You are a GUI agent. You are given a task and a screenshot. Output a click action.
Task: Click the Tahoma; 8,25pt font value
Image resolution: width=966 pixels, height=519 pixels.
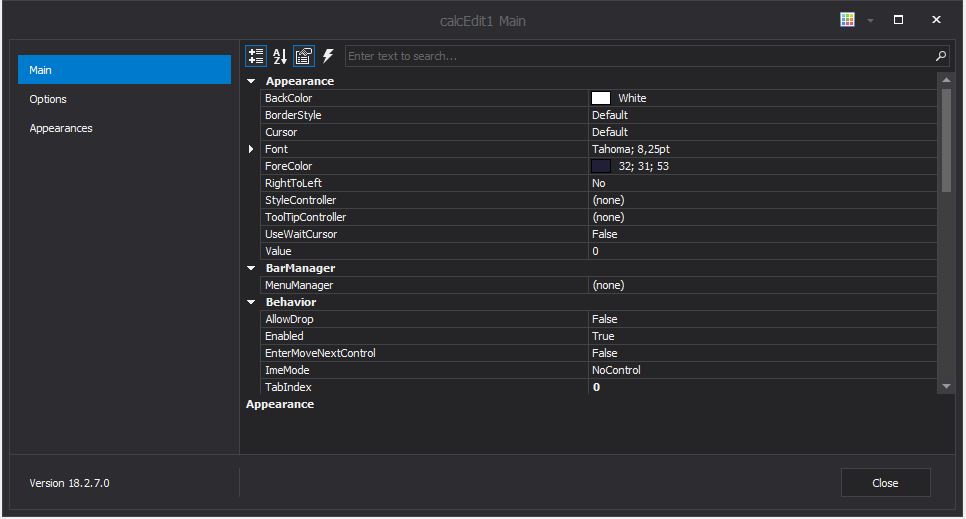[631, 149]
